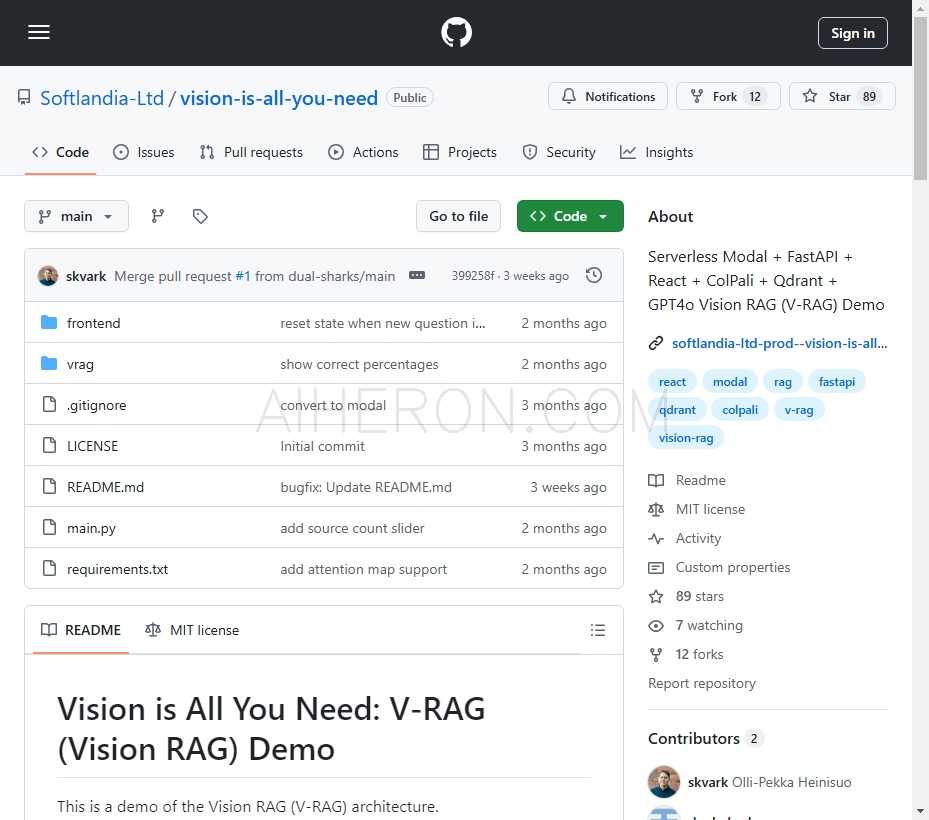This screenshot has width=929, height=820.
Task: Open commit 'bugfix: Update README.md'
Action: (366, 487)
